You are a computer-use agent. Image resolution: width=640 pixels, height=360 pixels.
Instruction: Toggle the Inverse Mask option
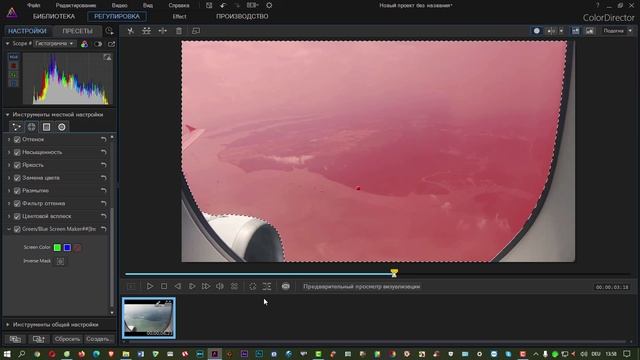(x=60, y=261)
